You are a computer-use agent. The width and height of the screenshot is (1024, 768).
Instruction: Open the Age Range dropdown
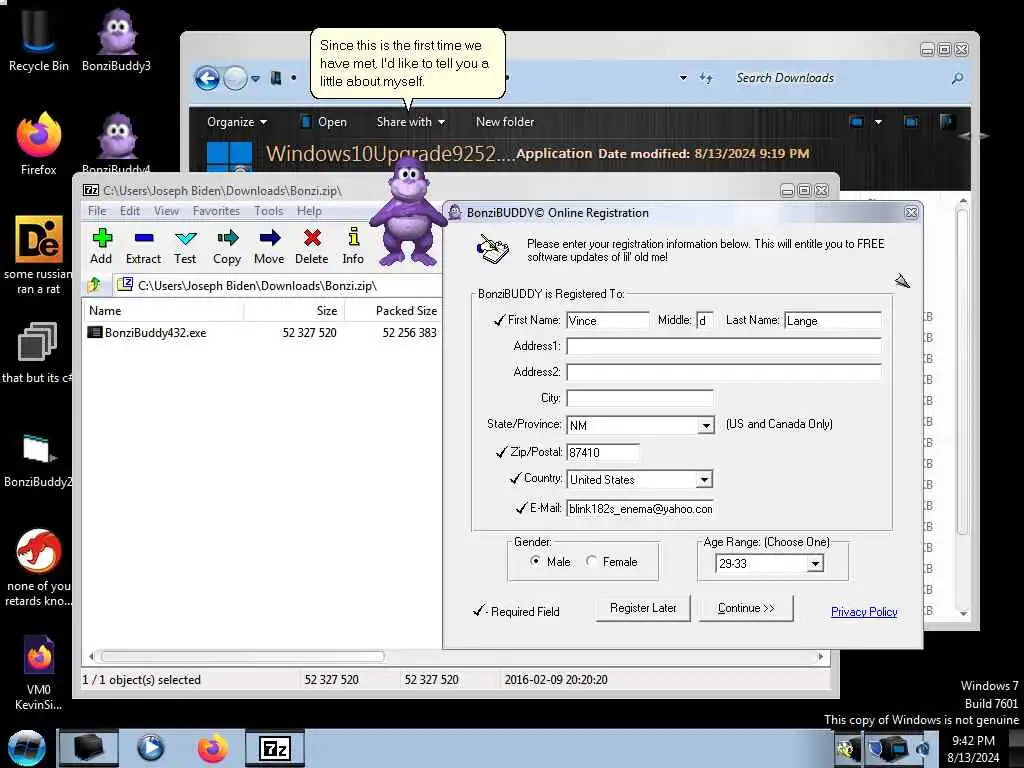tap(815, 564)
